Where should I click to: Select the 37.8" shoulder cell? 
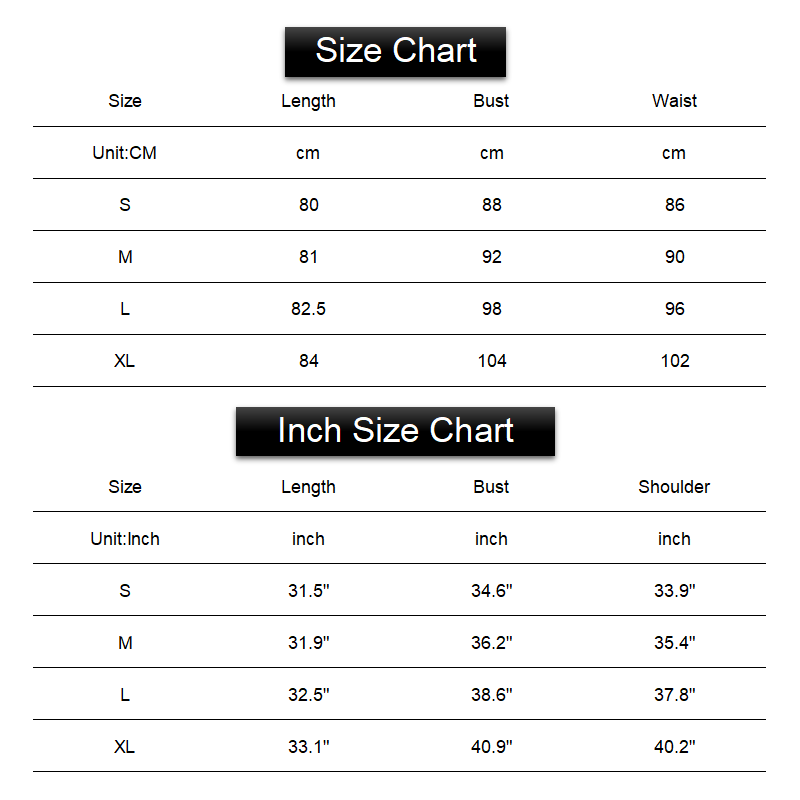click(x=675, y=695)
